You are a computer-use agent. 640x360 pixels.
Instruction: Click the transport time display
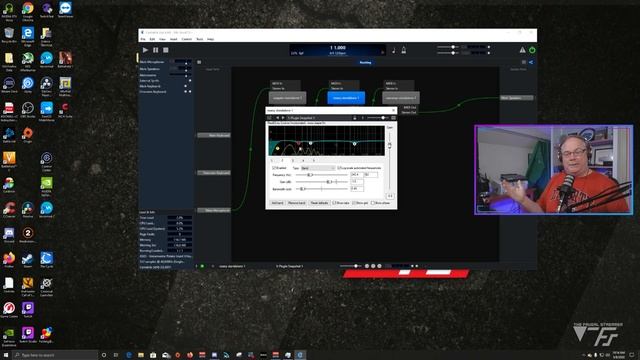(x=338, y=50)
